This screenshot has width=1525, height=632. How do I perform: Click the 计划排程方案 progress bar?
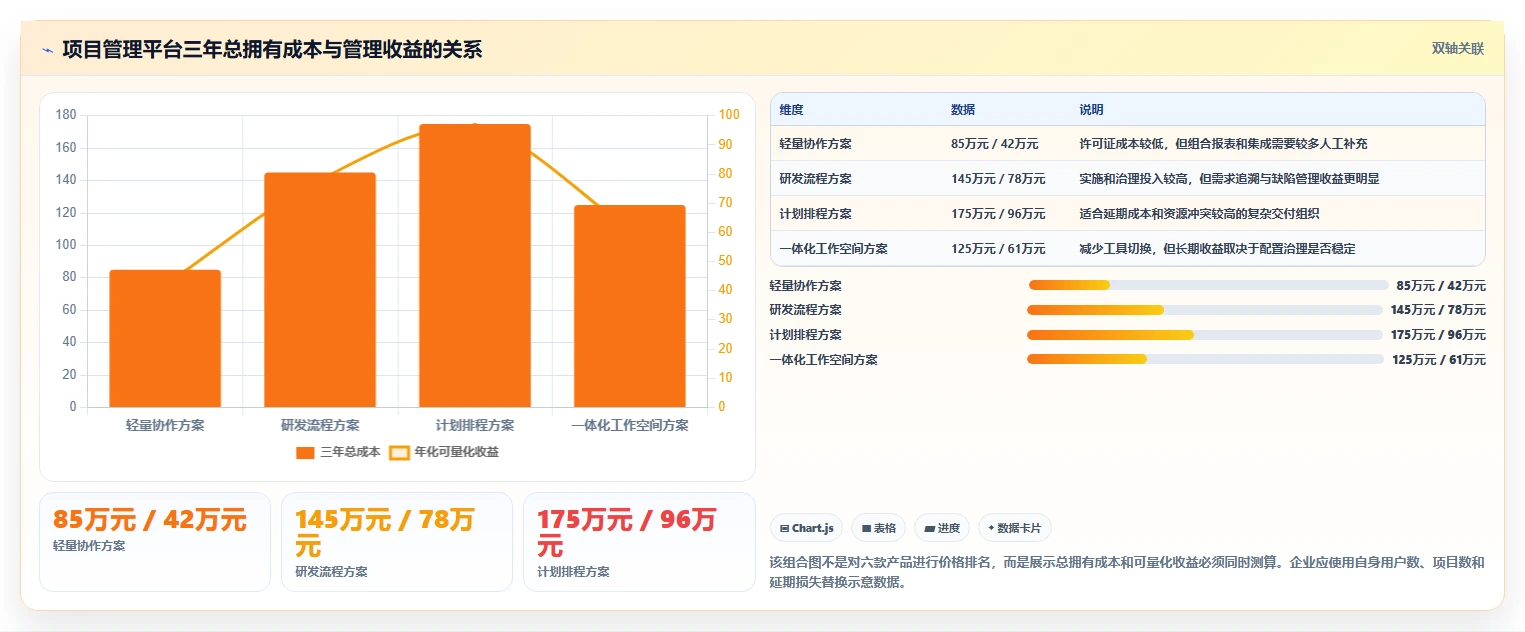point(1205,335)
